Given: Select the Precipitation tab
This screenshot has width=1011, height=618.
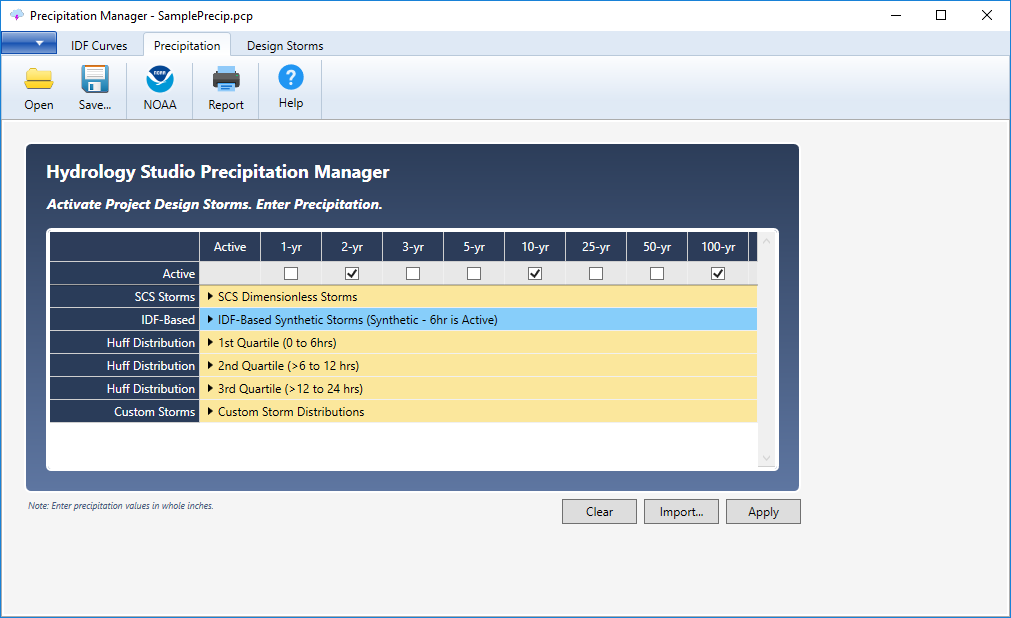Looking at the screenshot, I should click(x=187, y=45).
